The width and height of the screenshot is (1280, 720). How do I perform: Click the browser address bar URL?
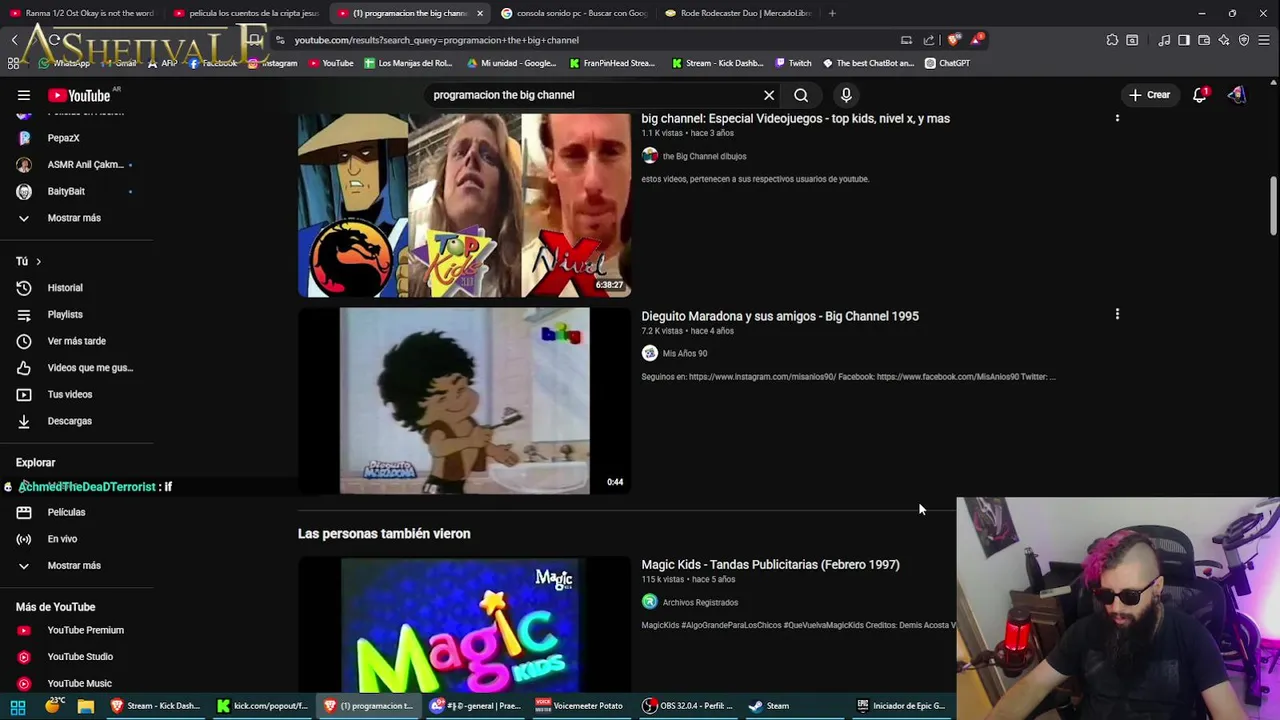436,40
